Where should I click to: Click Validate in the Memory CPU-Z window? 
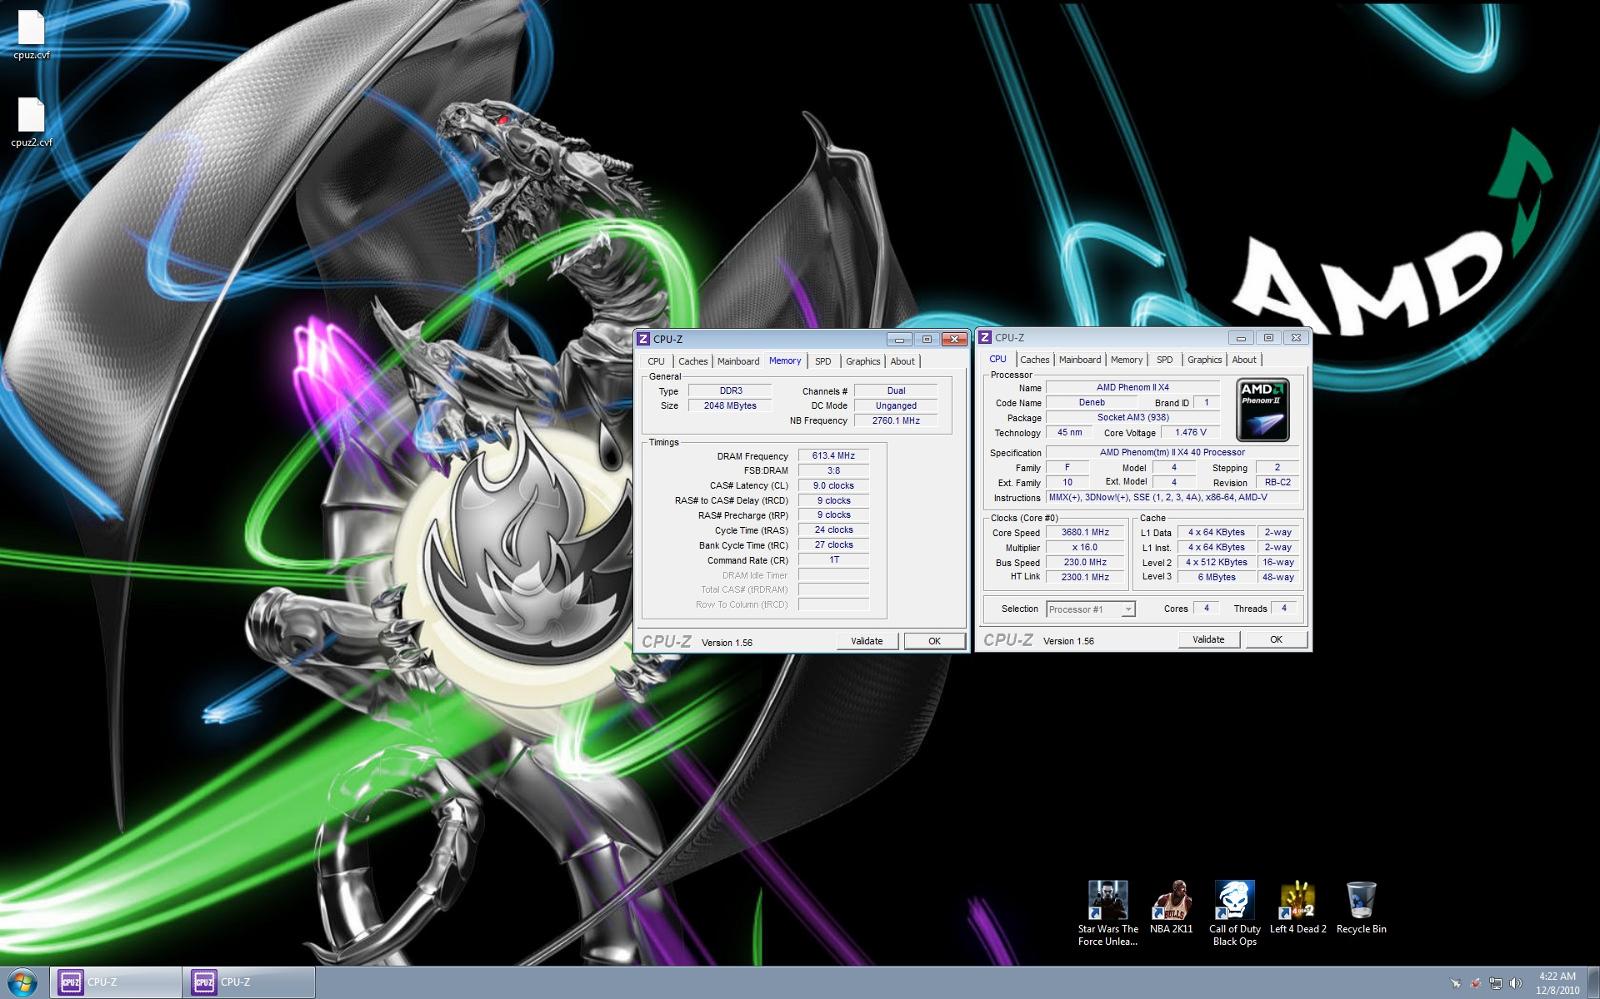tap(867, 641)
